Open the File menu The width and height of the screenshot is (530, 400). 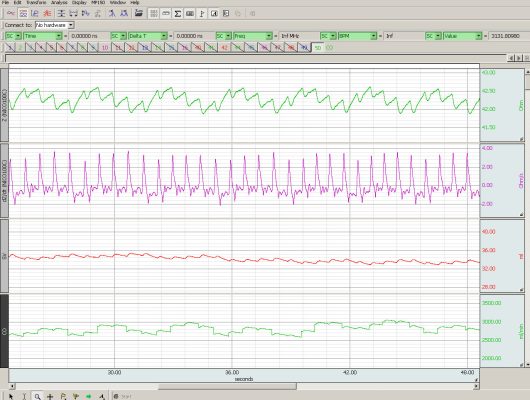point(6,2)
